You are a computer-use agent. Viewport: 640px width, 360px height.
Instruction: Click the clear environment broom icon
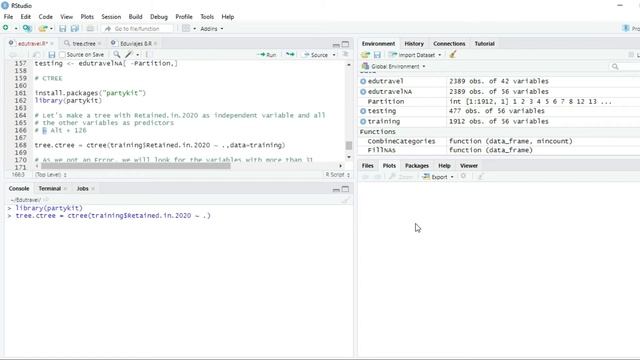pos(453,54)
